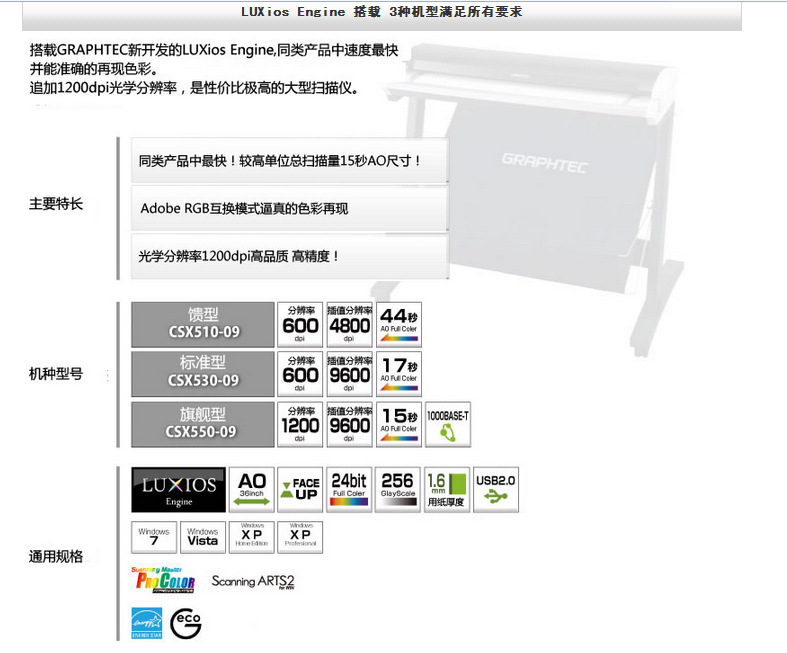Click the 机种型号 section label
787x653 pixels.
point(56,374)
